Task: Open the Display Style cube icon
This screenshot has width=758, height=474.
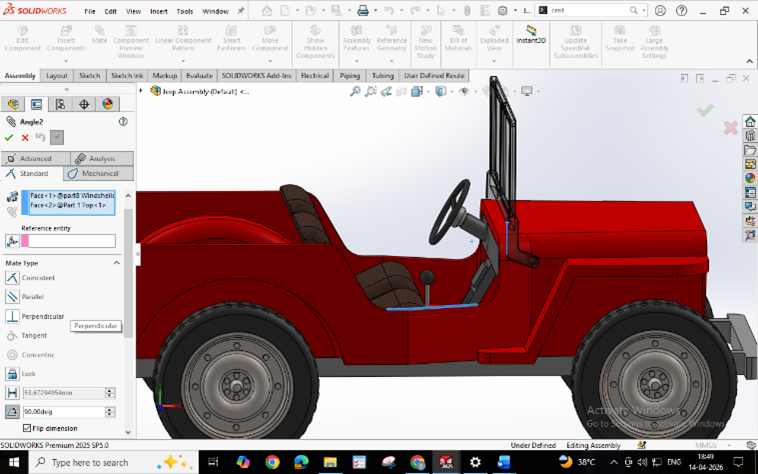Action: point(440,91)
